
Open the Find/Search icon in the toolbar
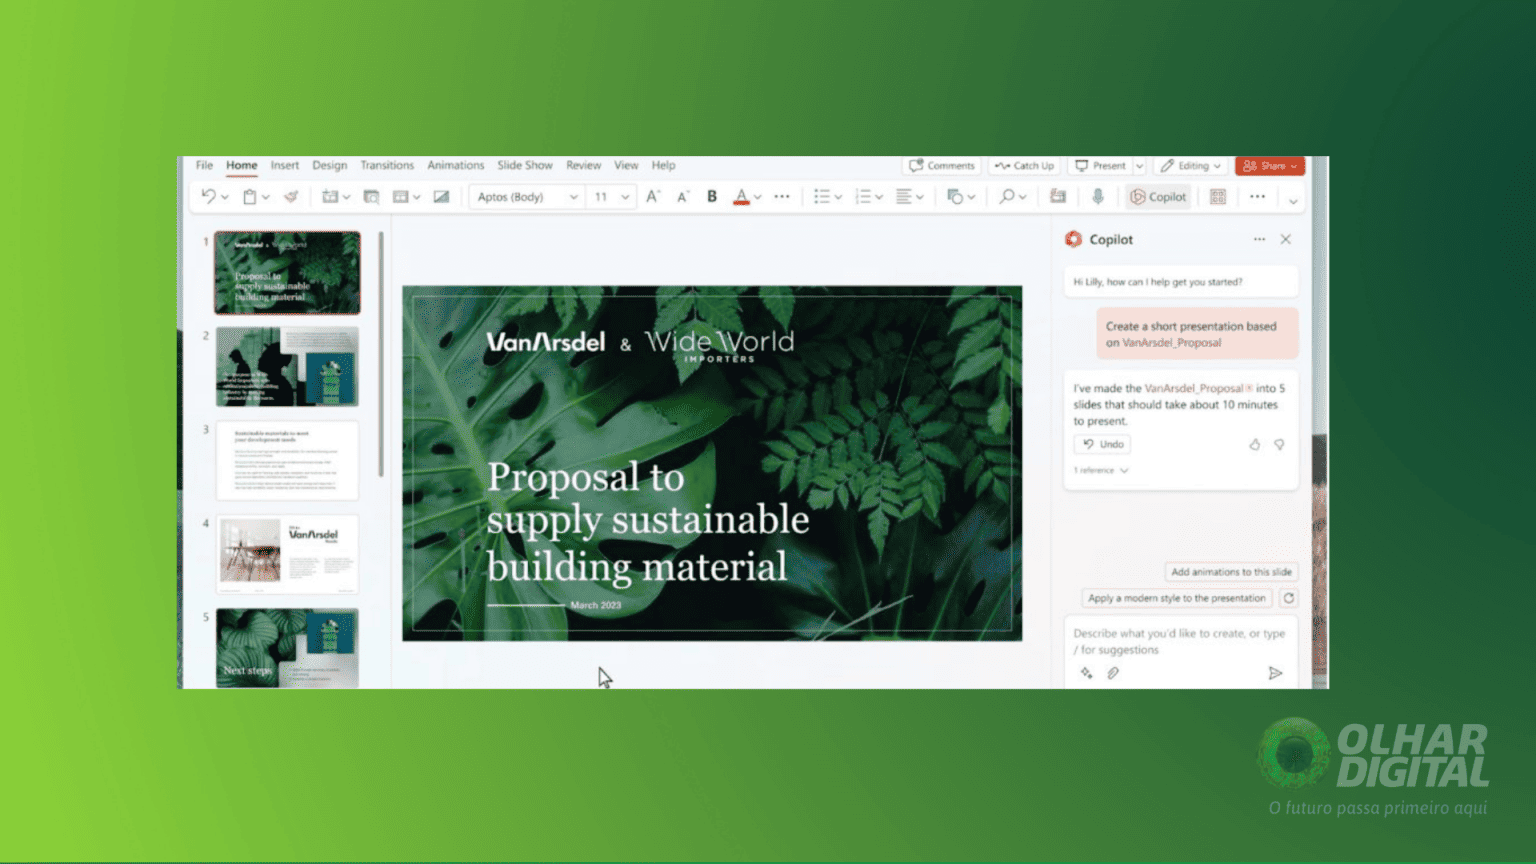[1008, 197]
